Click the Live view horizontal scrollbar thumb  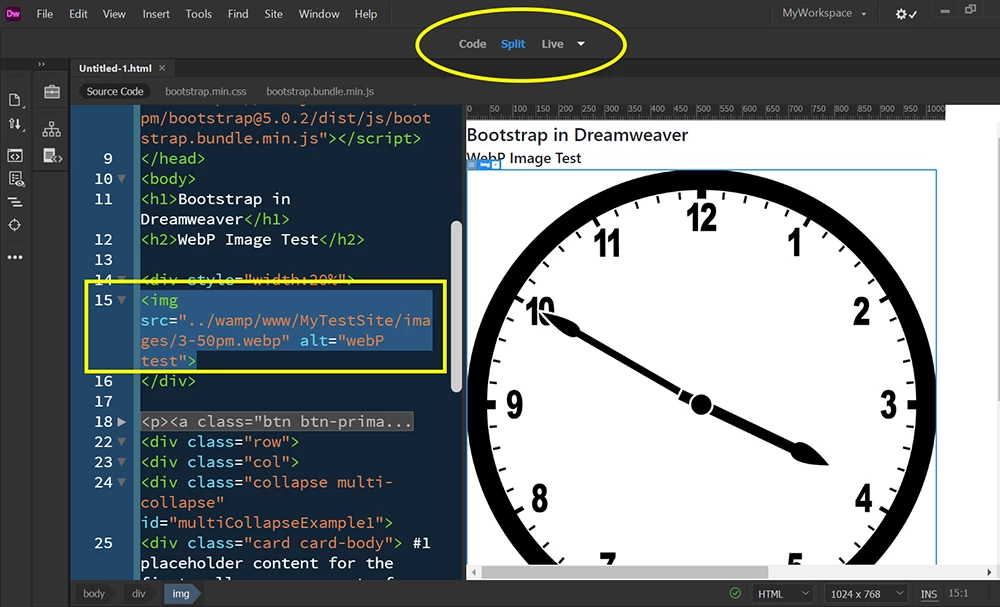[x=624, y=572]
